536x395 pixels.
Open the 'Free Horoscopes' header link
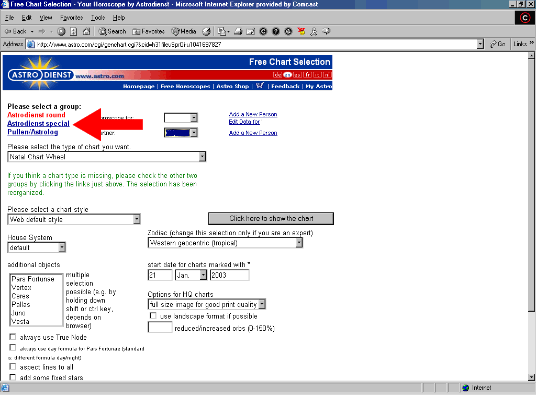point(185,86)
